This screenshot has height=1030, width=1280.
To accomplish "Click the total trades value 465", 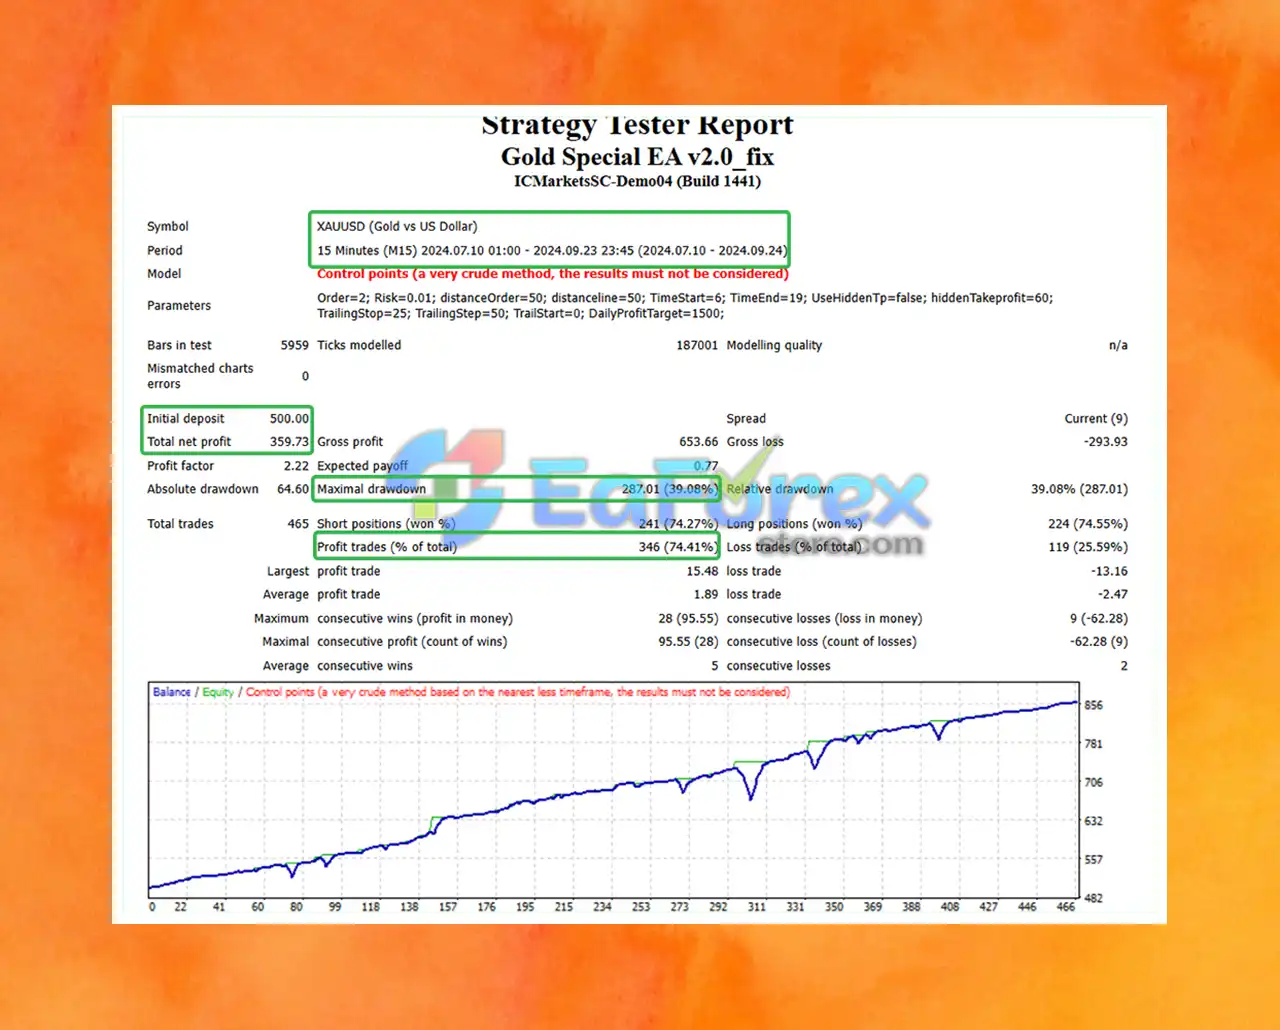I will tap(298, 523).
